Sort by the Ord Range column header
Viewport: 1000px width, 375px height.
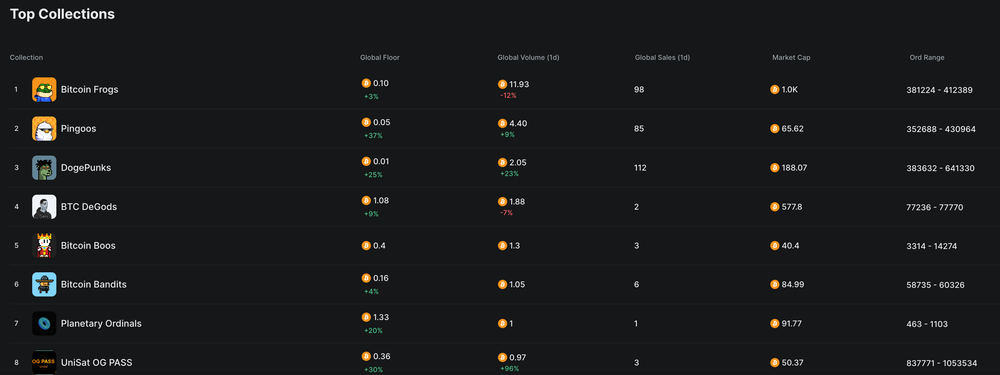tap(927, 57)
